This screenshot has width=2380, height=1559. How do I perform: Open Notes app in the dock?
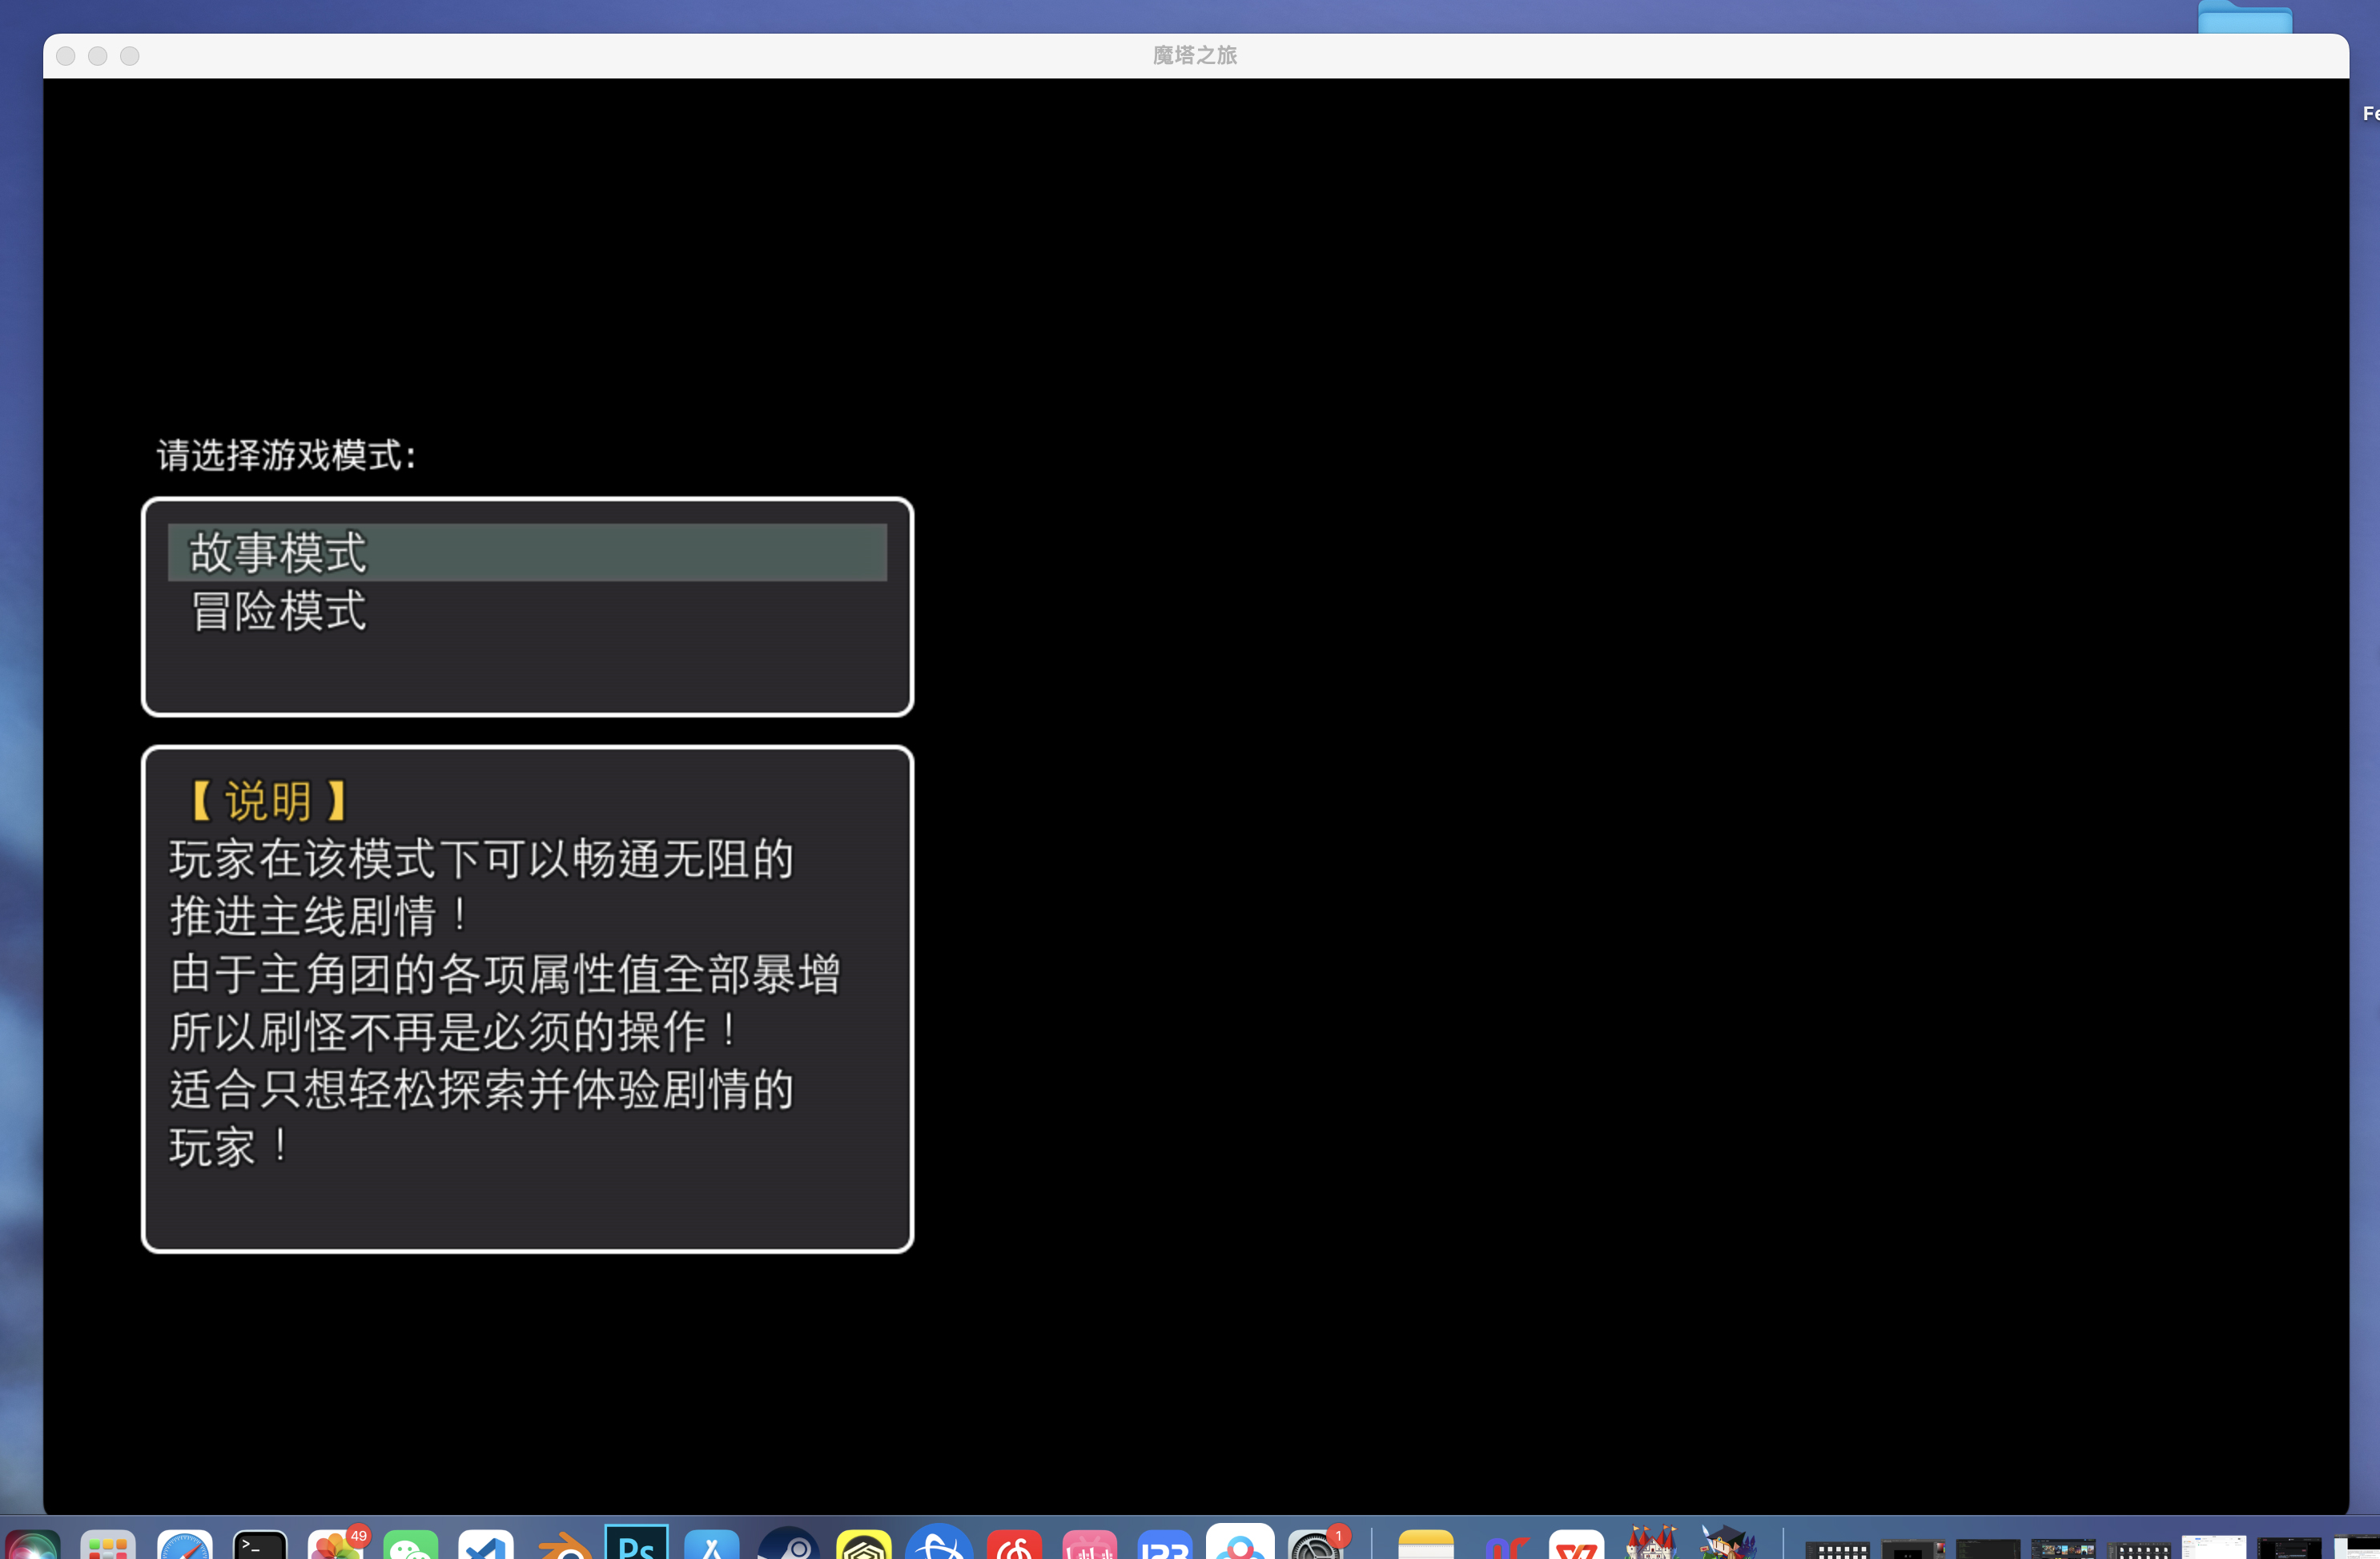pos(1426,1545)
